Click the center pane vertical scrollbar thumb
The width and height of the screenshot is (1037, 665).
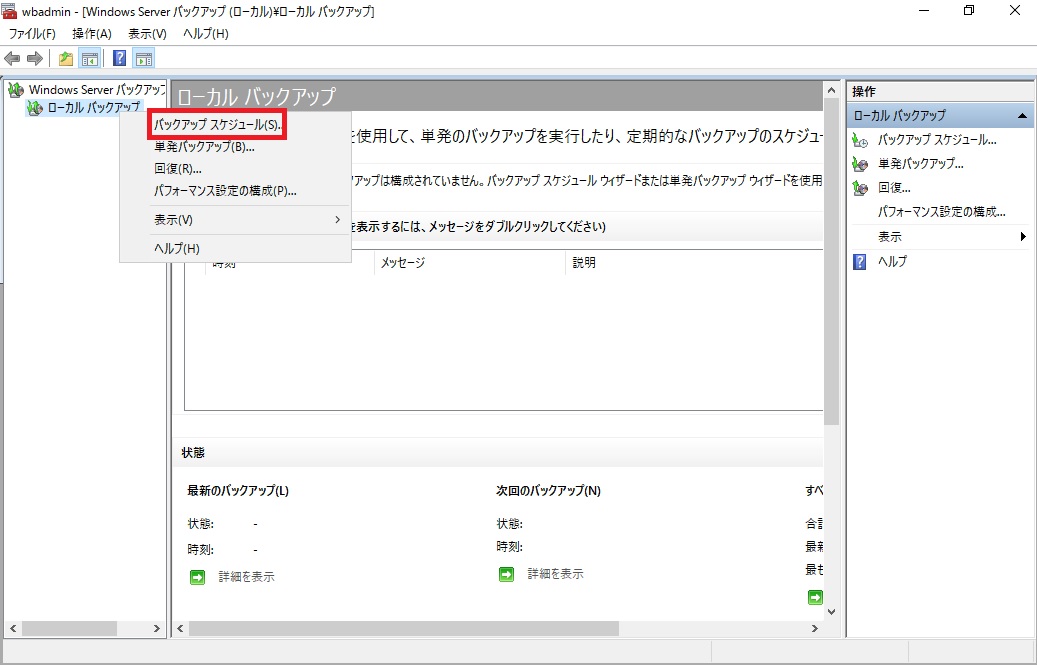point(831,260)
